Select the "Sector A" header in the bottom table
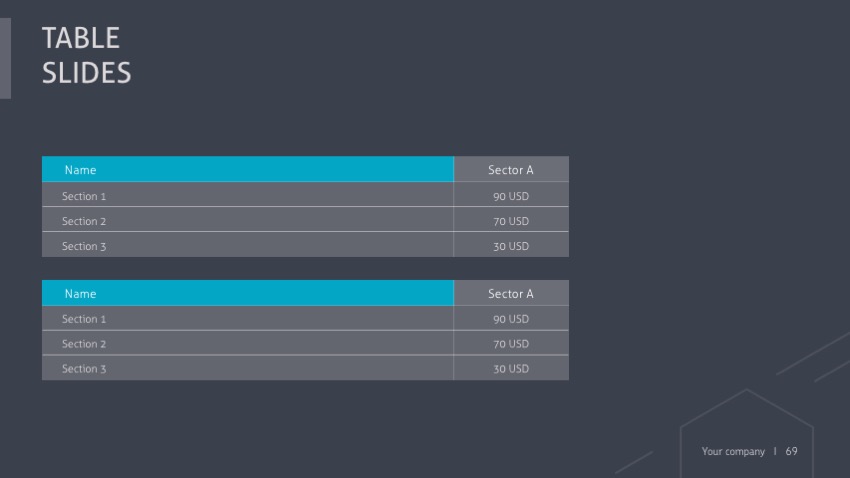 pyautogui.click(x=510, y=294)
